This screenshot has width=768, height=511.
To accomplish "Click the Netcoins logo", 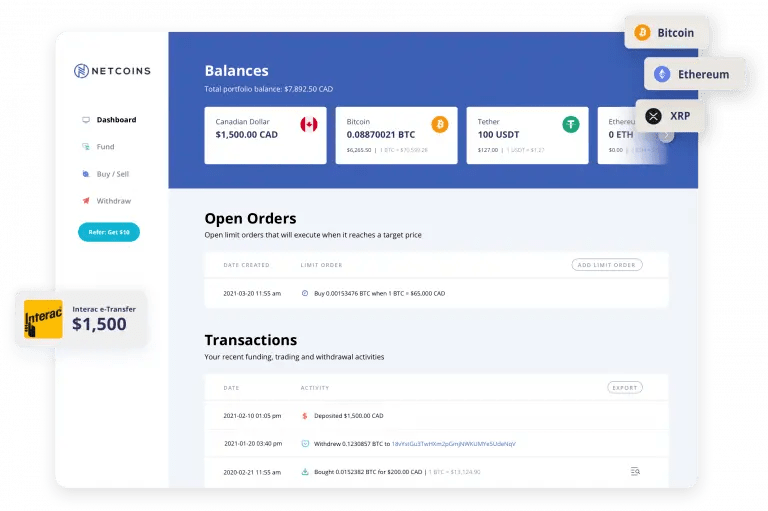I will (x=112, y=71).
